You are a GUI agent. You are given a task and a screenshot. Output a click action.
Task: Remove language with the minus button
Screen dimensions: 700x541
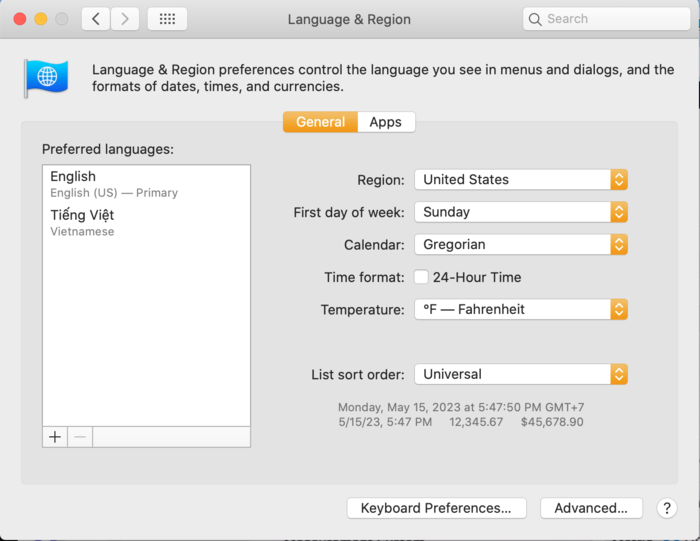pyautogui.click(x=80, y=437)
